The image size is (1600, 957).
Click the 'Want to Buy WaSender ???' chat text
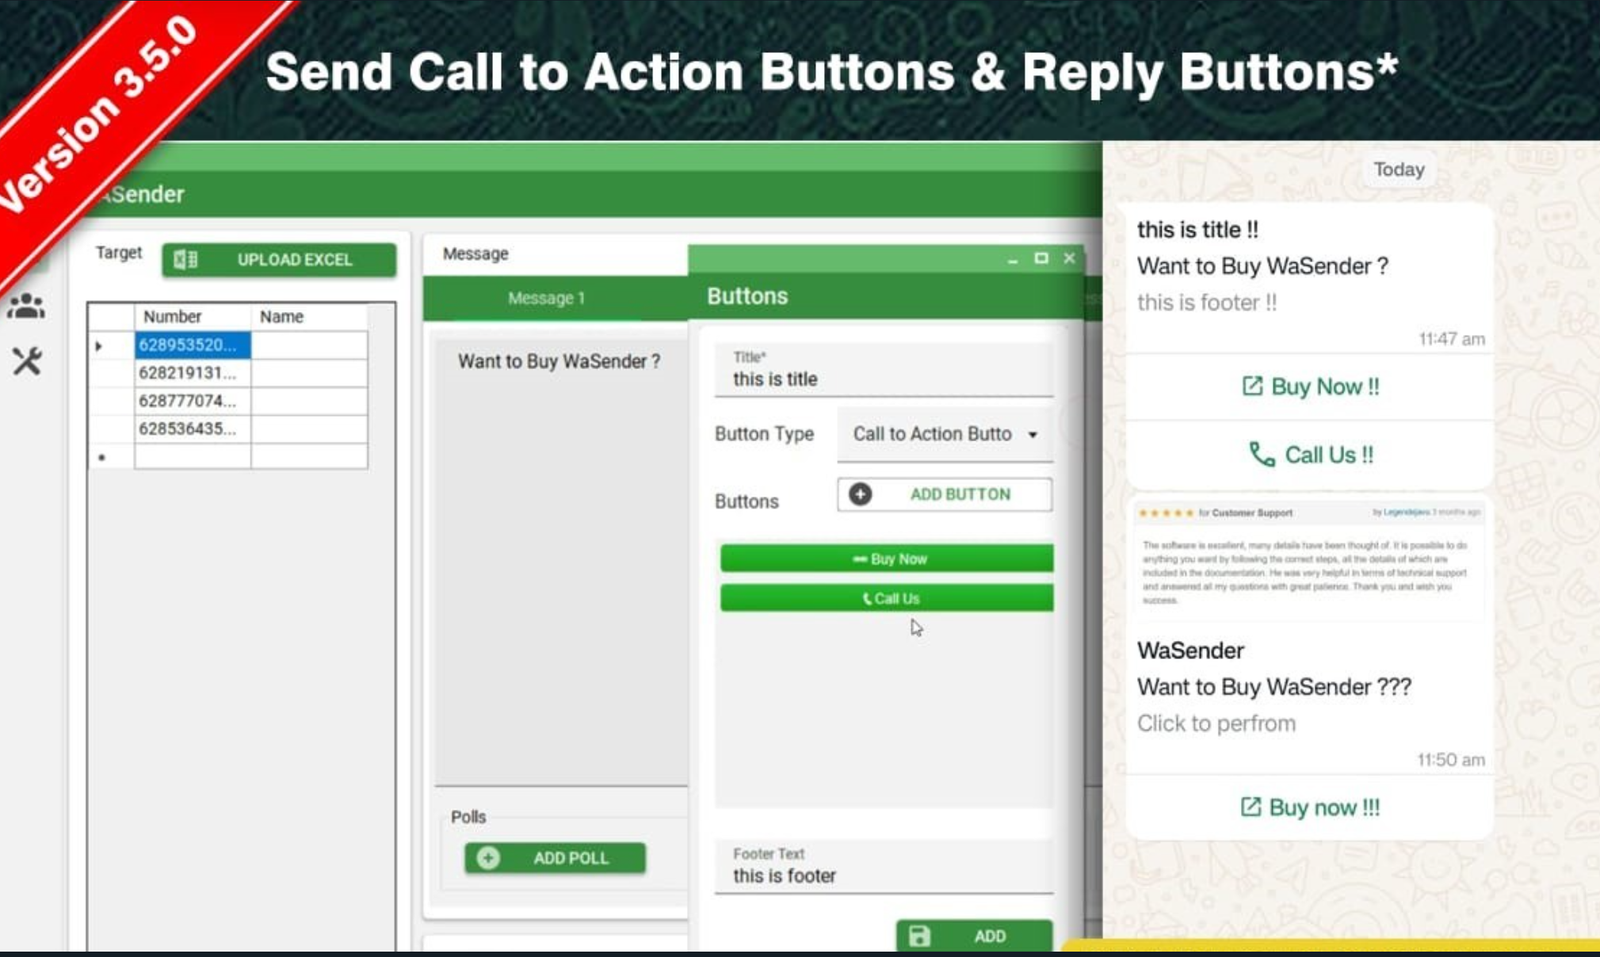click(1274, 687)
